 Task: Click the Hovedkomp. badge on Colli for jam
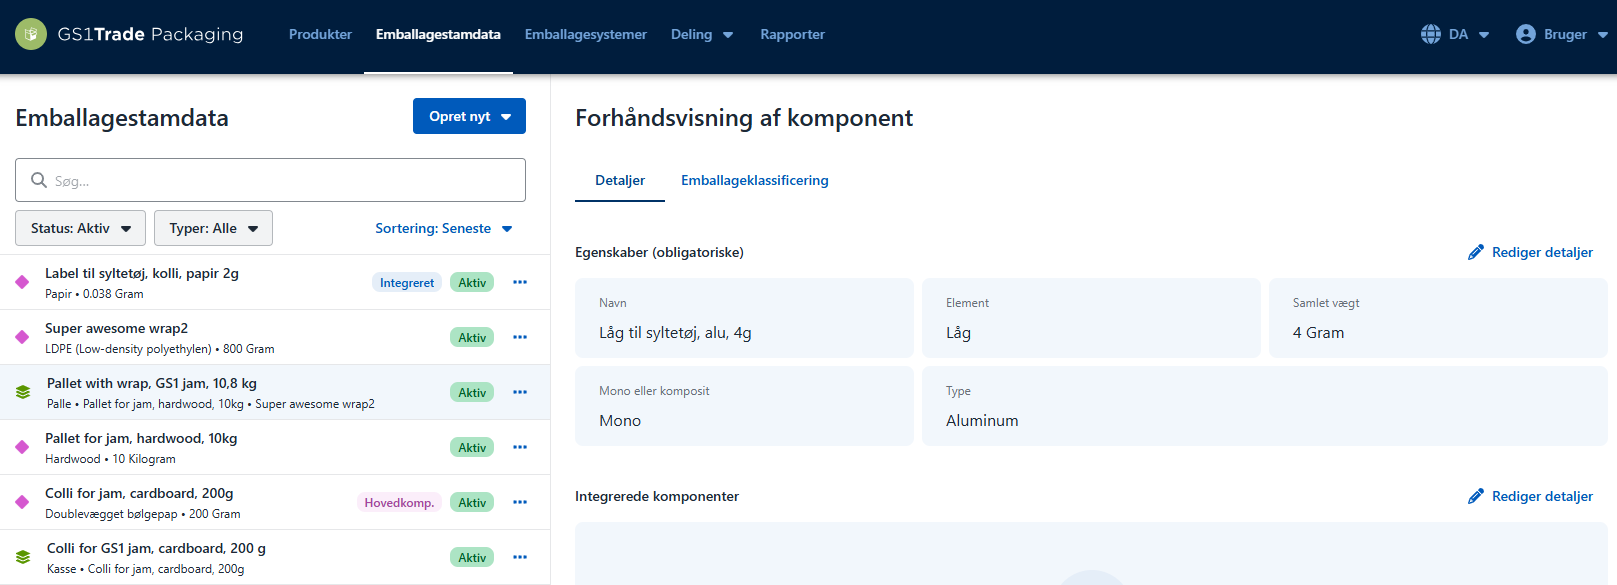pyautogui.click(x=399, y=502)
